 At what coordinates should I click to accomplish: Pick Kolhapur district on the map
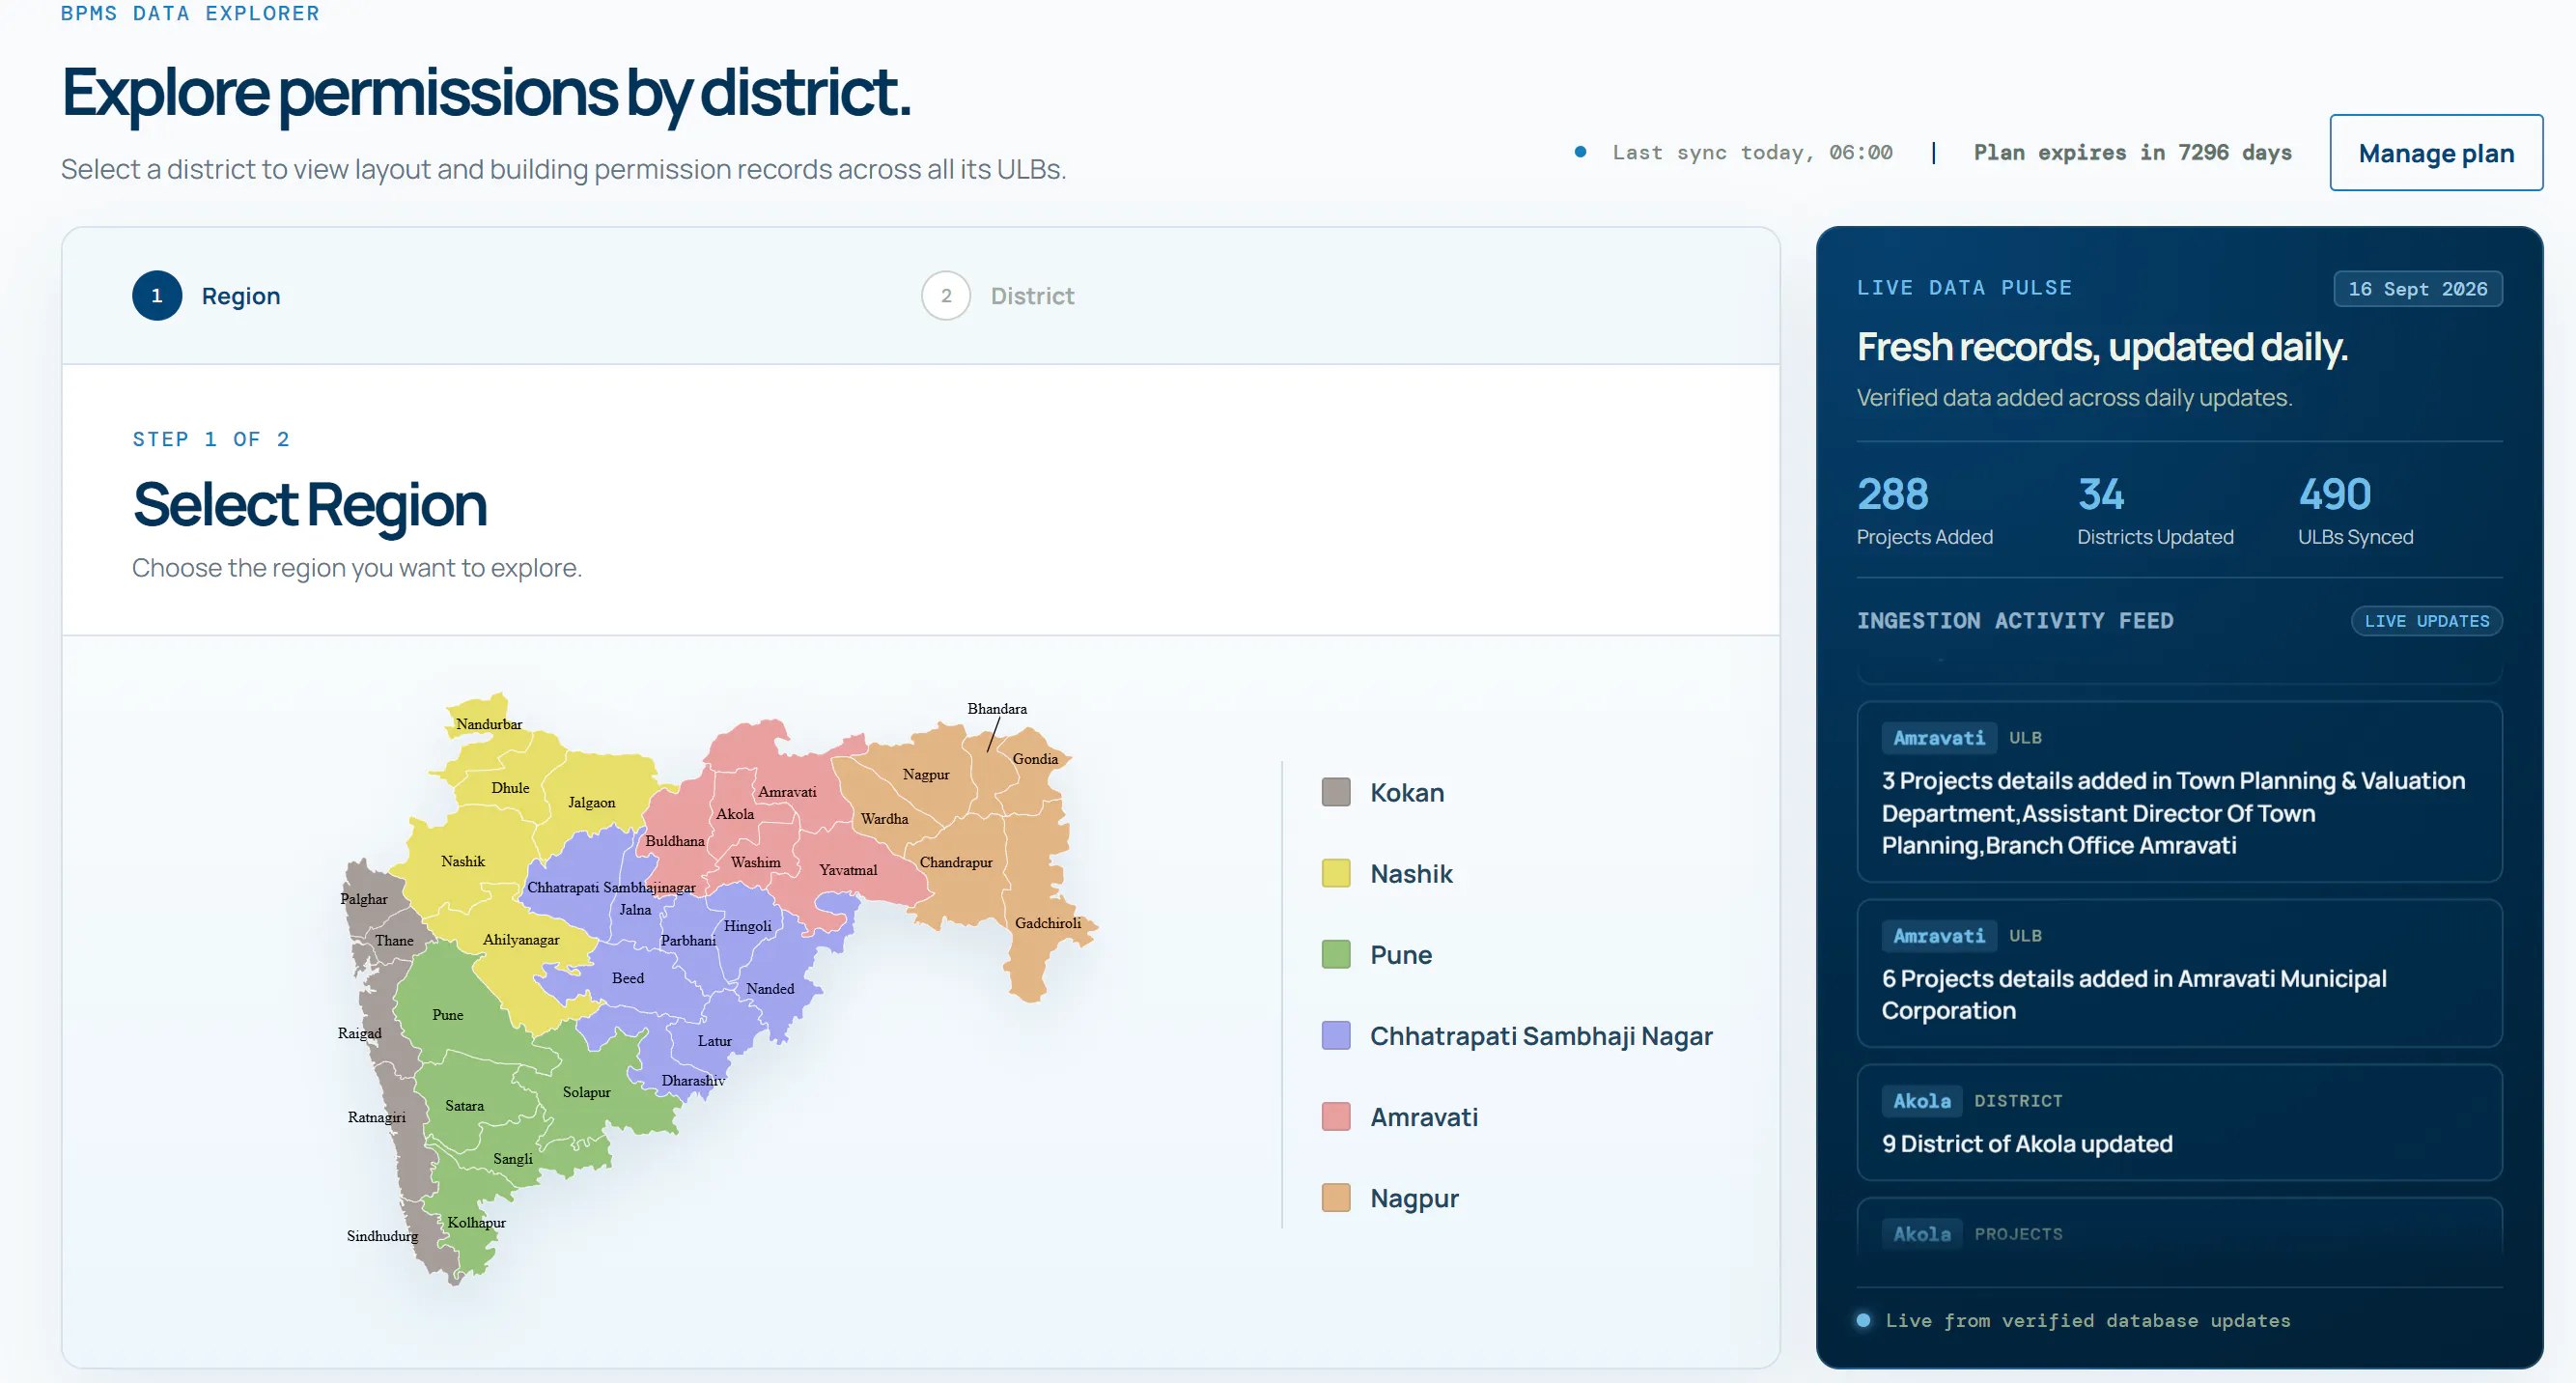pos(477,1222)
